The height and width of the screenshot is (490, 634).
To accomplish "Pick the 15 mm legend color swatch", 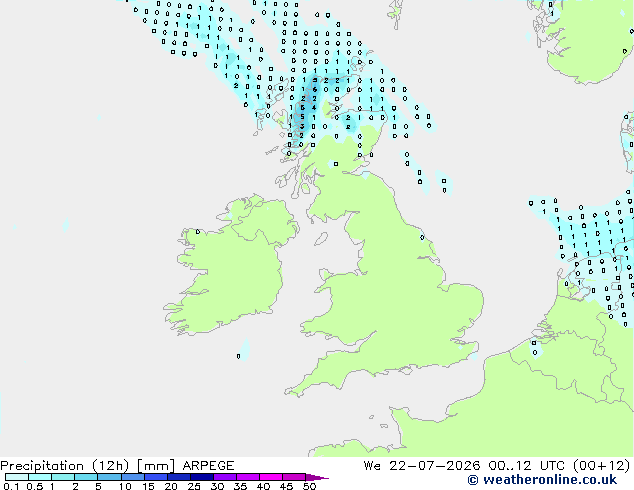I will pyautogui.click(x=156, y=477).
